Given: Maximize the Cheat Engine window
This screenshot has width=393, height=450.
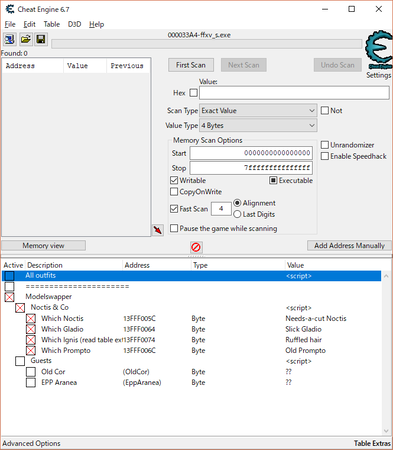Looking at the screenshot, I should coord(351,9).
